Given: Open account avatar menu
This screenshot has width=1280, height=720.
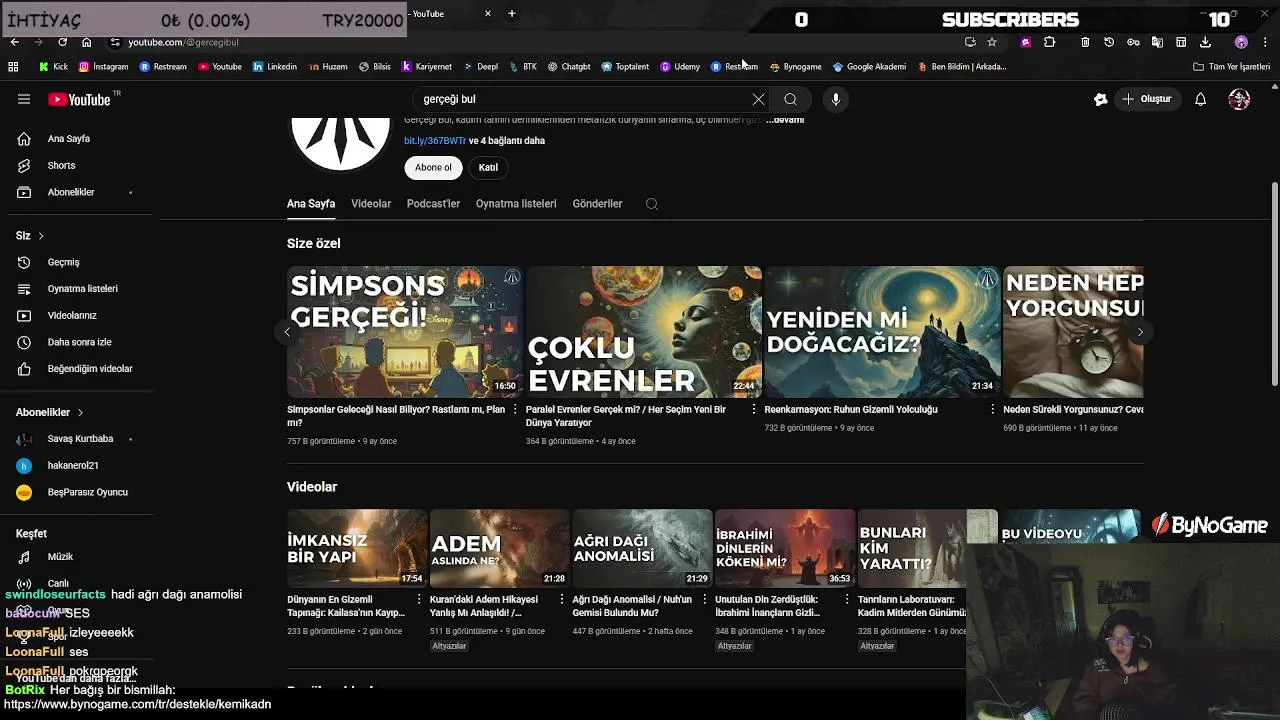Looking at the screenshot, I should [1239, 99].
